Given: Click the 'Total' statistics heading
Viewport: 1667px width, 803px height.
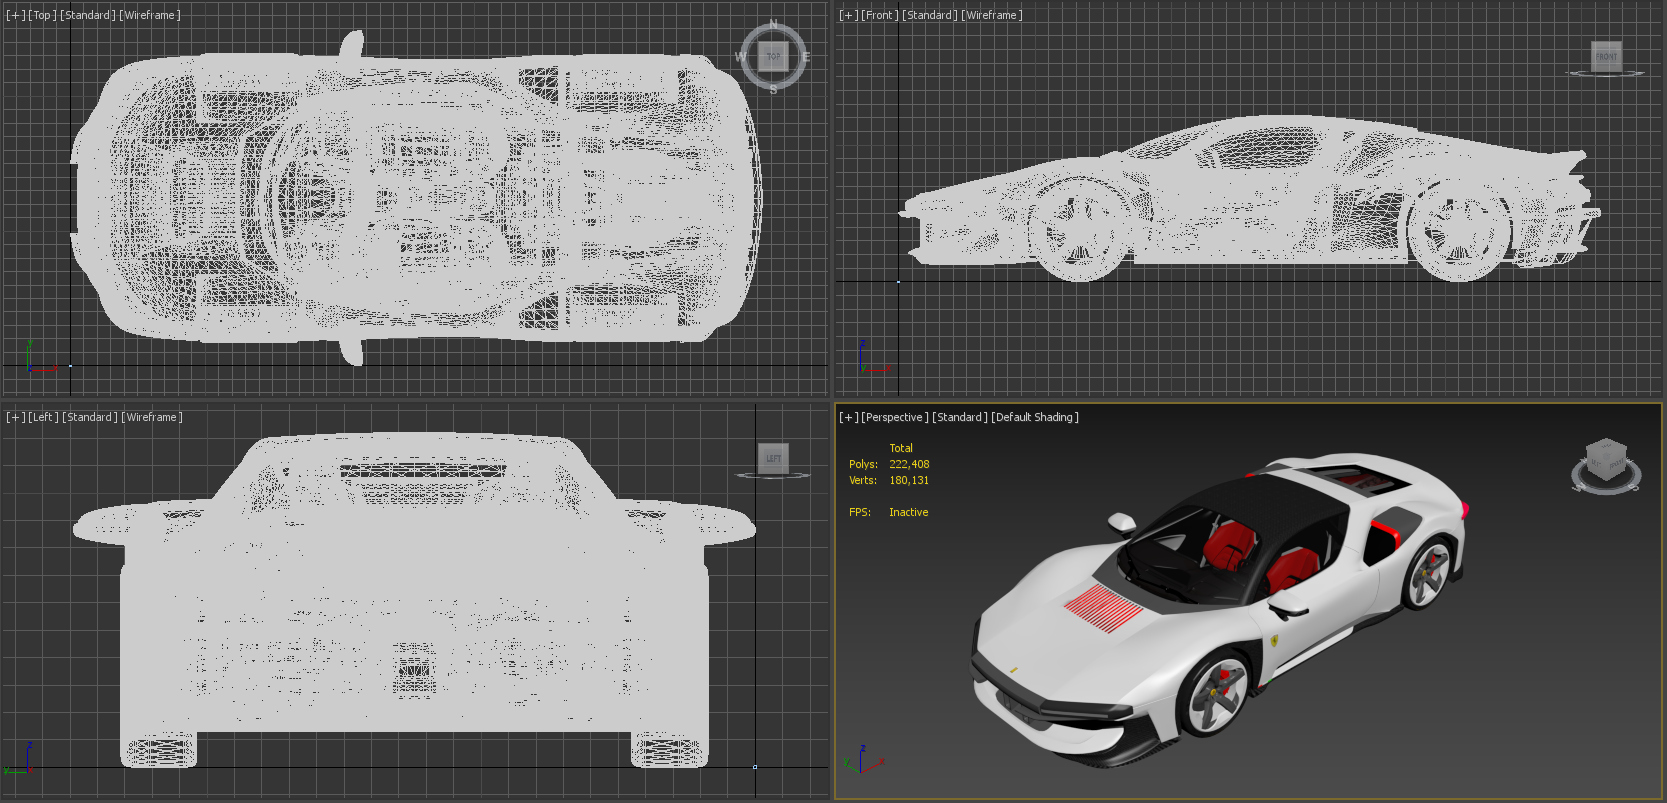Looking at the screenshot, I should tap(901, 448).
